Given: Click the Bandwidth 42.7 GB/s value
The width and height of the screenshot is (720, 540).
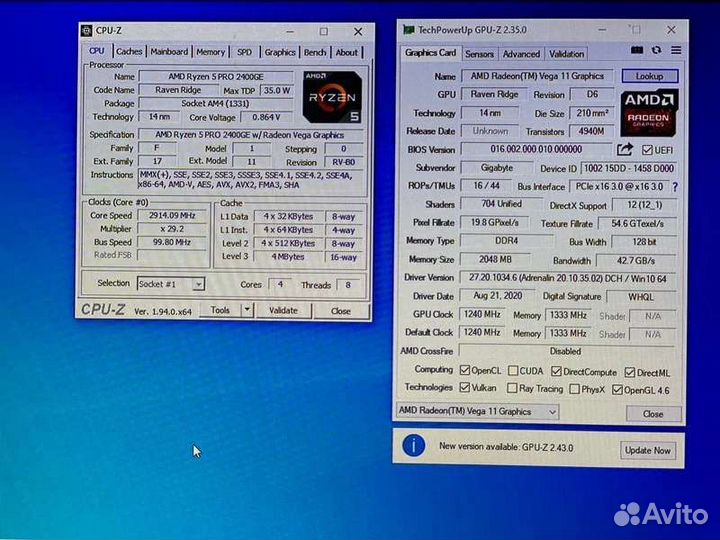Looking at the screenshot, I should [636, 260].
